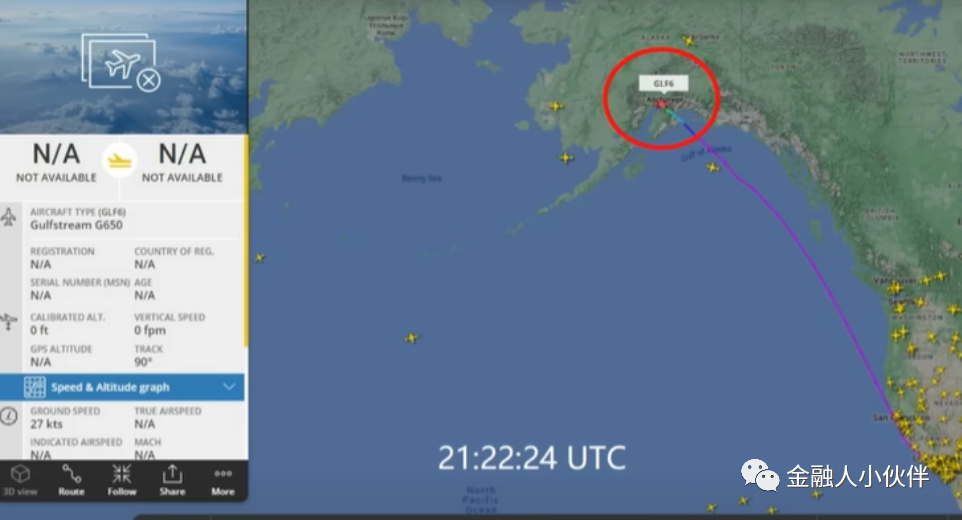Show the flight Route
Image resolution: width=962 pixels, height=520 pixels.
click(71, 480)
